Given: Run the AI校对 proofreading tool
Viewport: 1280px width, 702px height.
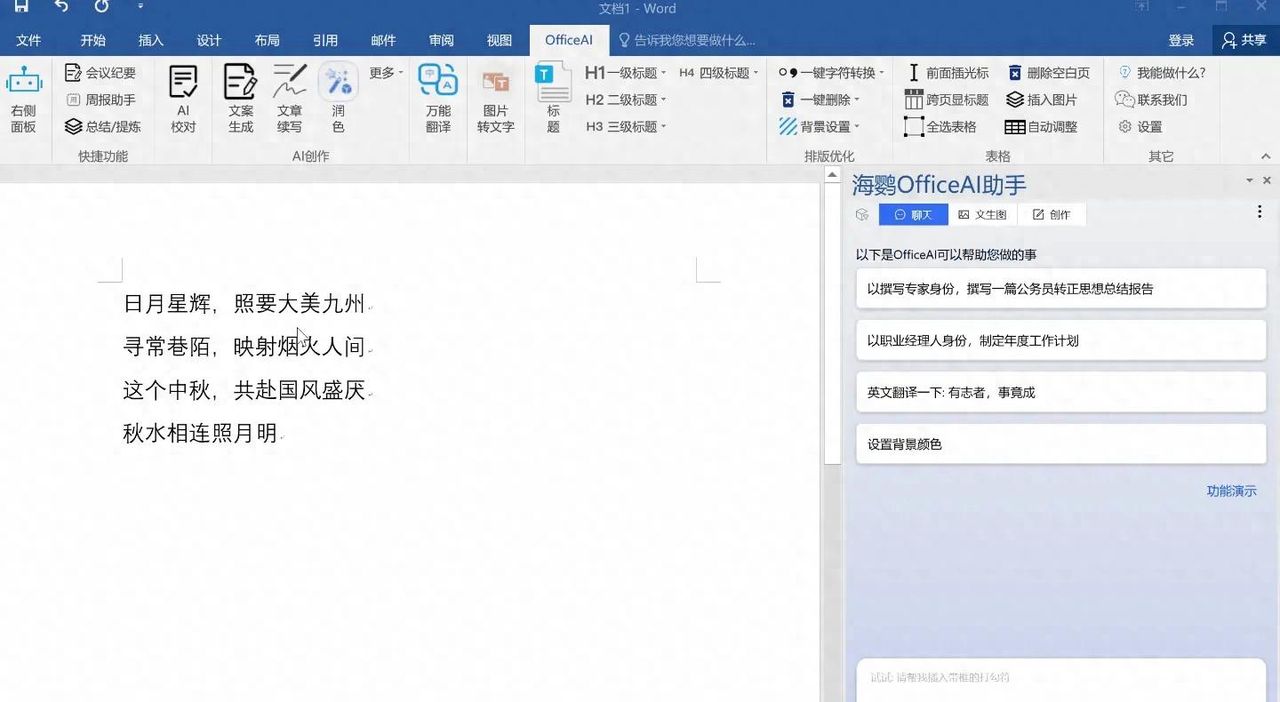Looking at the screenshot, I should point(183,100).
